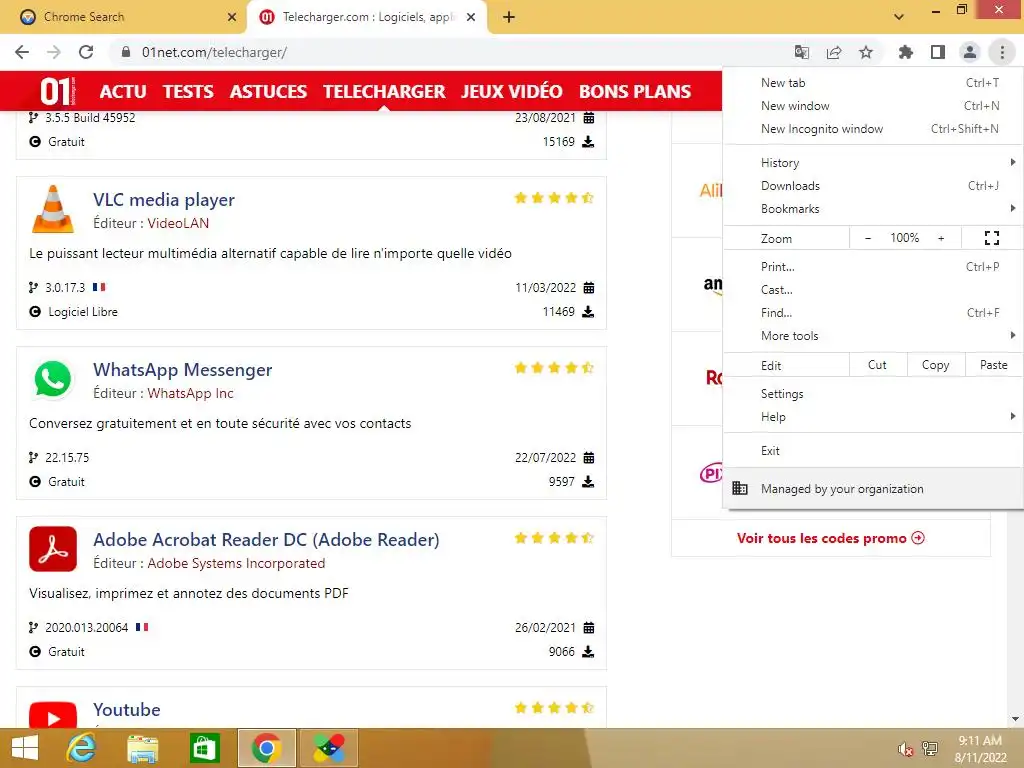The height and width of the screenshot is (768, 1024).
Task: Open the TESTS navigation item
Action: (188, 91)
